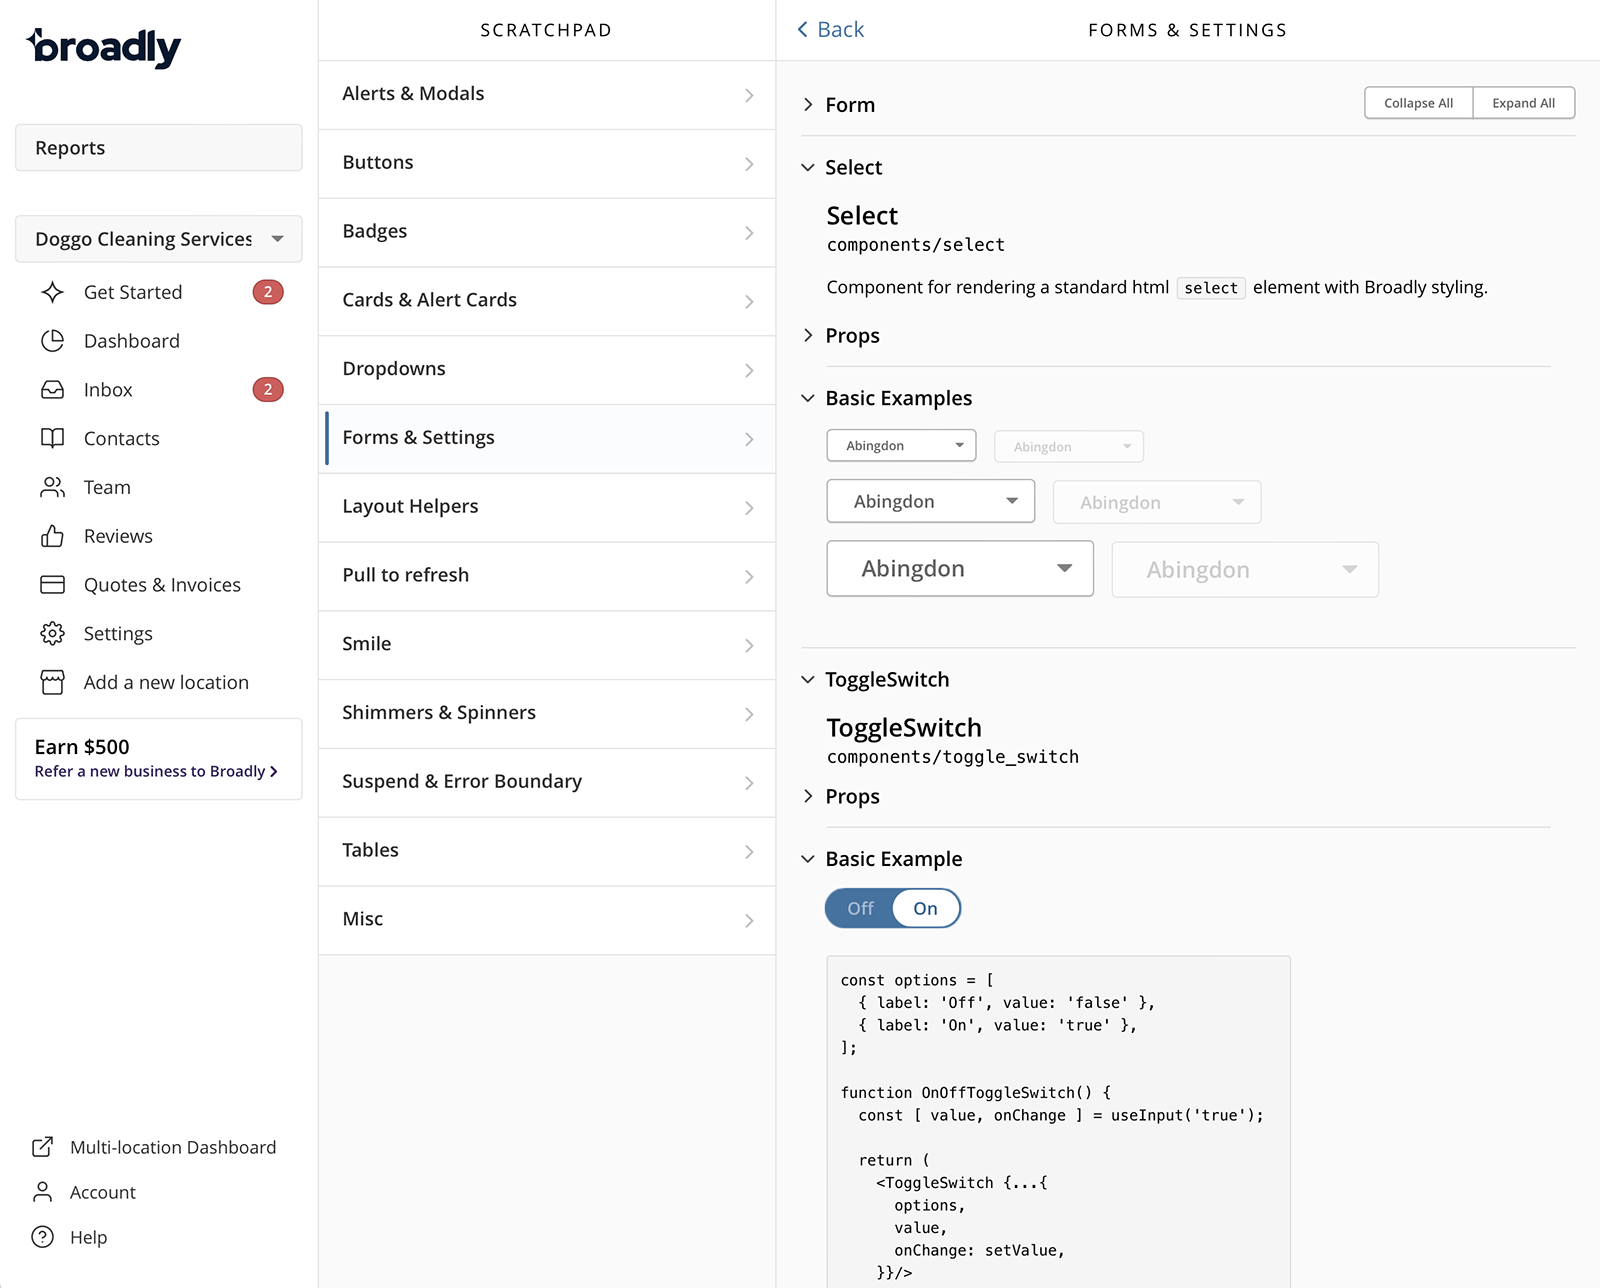Click the Quotes & Invoices card icon
Viewport: 1600px width, 1288px height.
tap(53, 585)
